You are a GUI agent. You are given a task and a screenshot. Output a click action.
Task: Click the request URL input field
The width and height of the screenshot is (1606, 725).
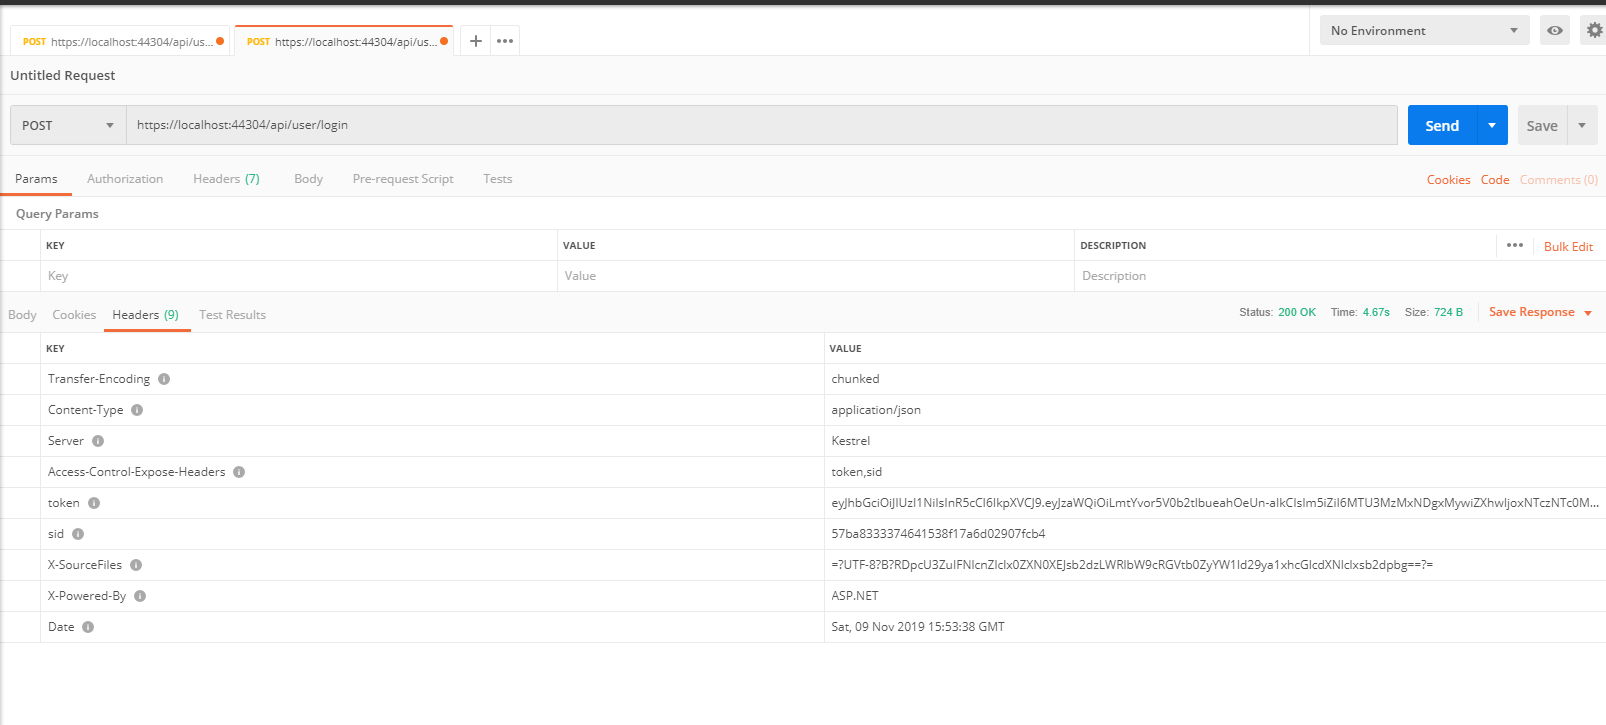pos(760,125)
